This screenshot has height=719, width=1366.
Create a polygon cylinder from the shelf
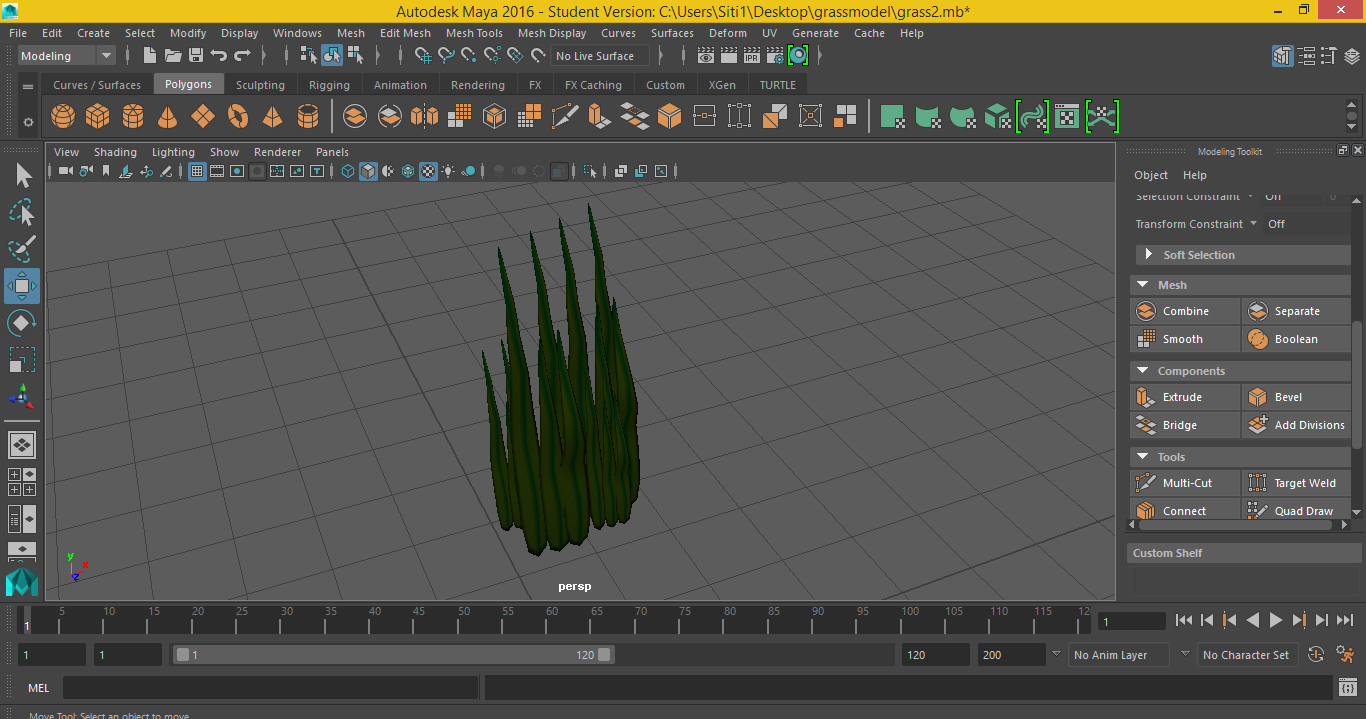[x=133, y=117]
